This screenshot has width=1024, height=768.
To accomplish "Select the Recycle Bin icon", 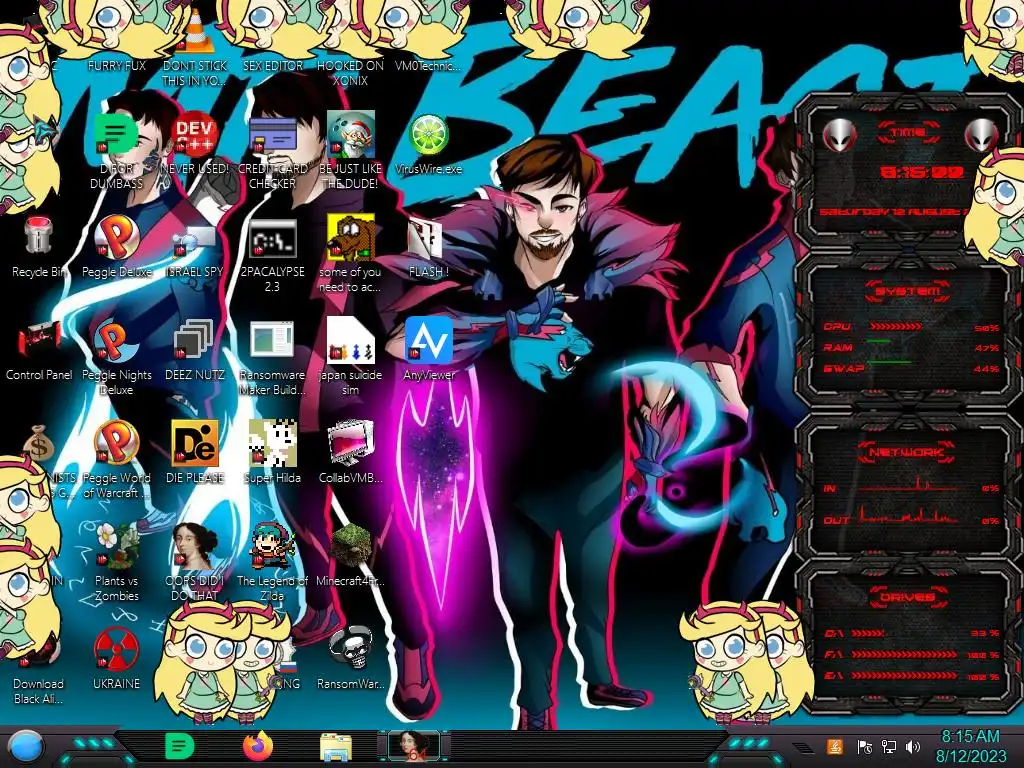I will 39,236.
